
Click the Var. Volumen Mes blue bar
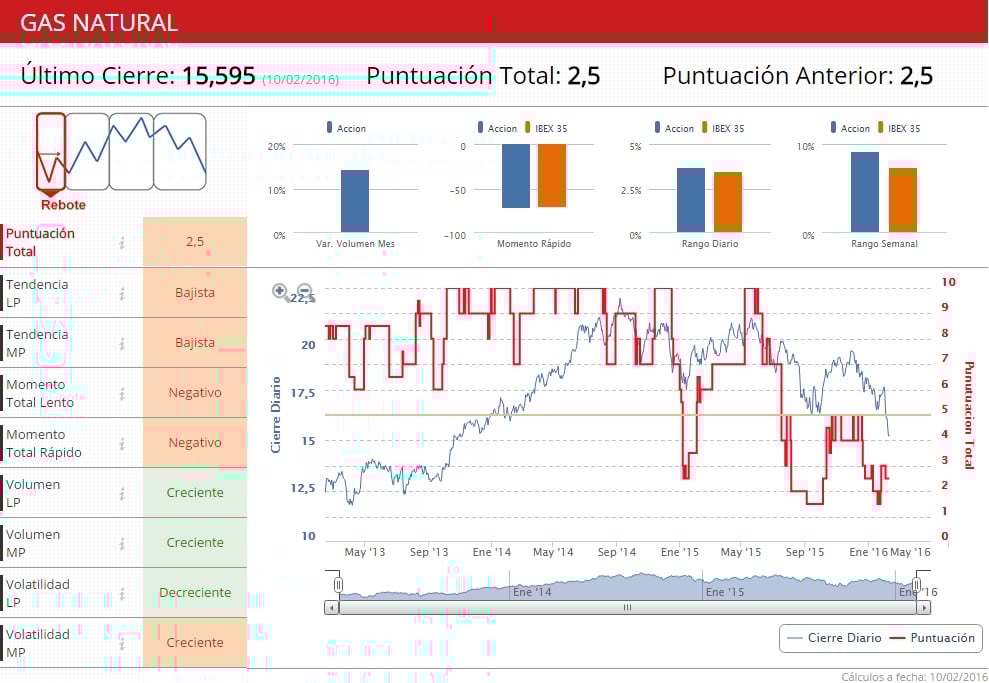tap(355, 201)
